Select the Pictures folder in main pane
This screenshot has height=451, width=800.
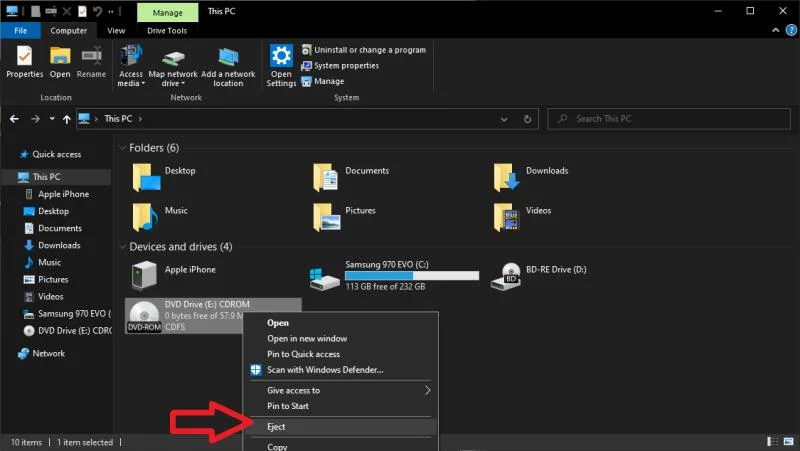344,217
